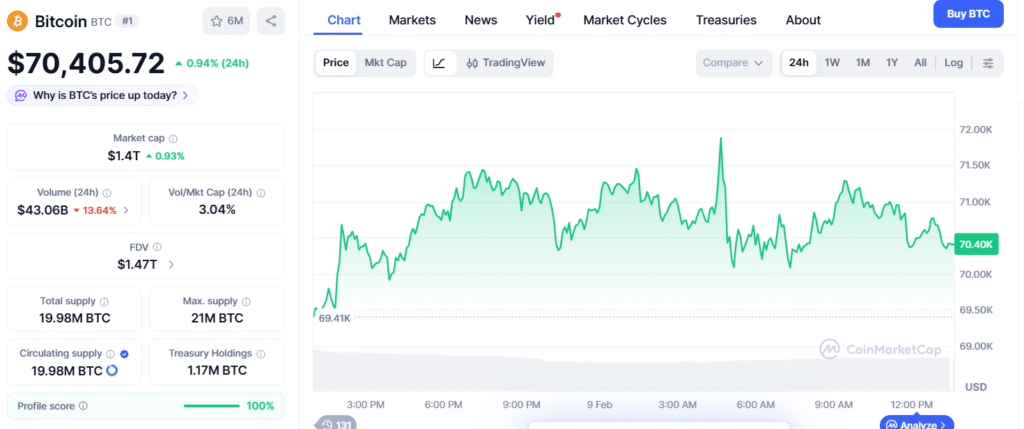The width and height of the screenshot is (1024, 429).
Task: Select 1Y time range
Action: pos(892,63)
